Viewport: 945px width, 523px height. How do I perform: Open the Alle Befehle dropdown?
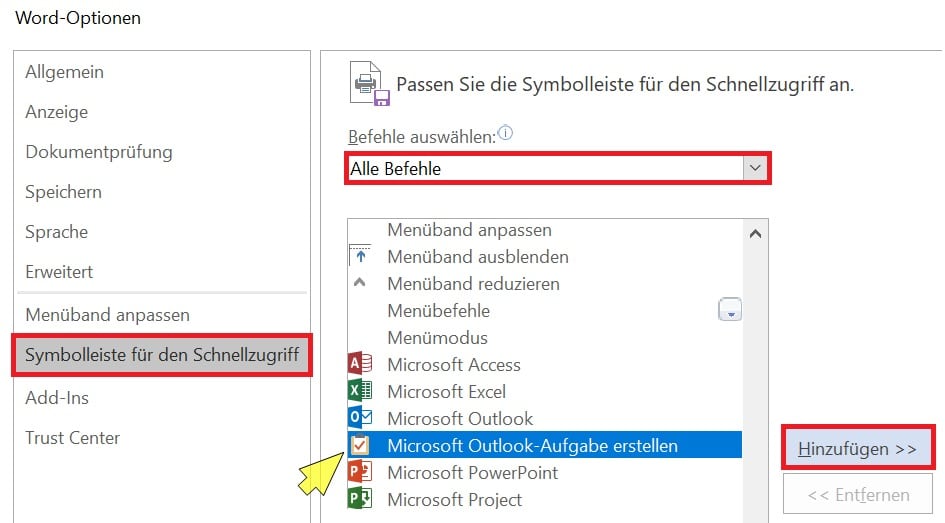tap(756, 169)
